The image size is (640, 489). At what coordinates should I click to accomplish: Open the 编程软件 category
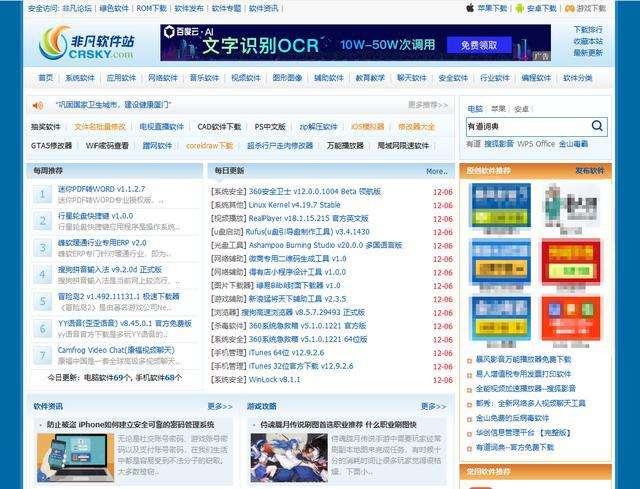click(x=536, y=78)
